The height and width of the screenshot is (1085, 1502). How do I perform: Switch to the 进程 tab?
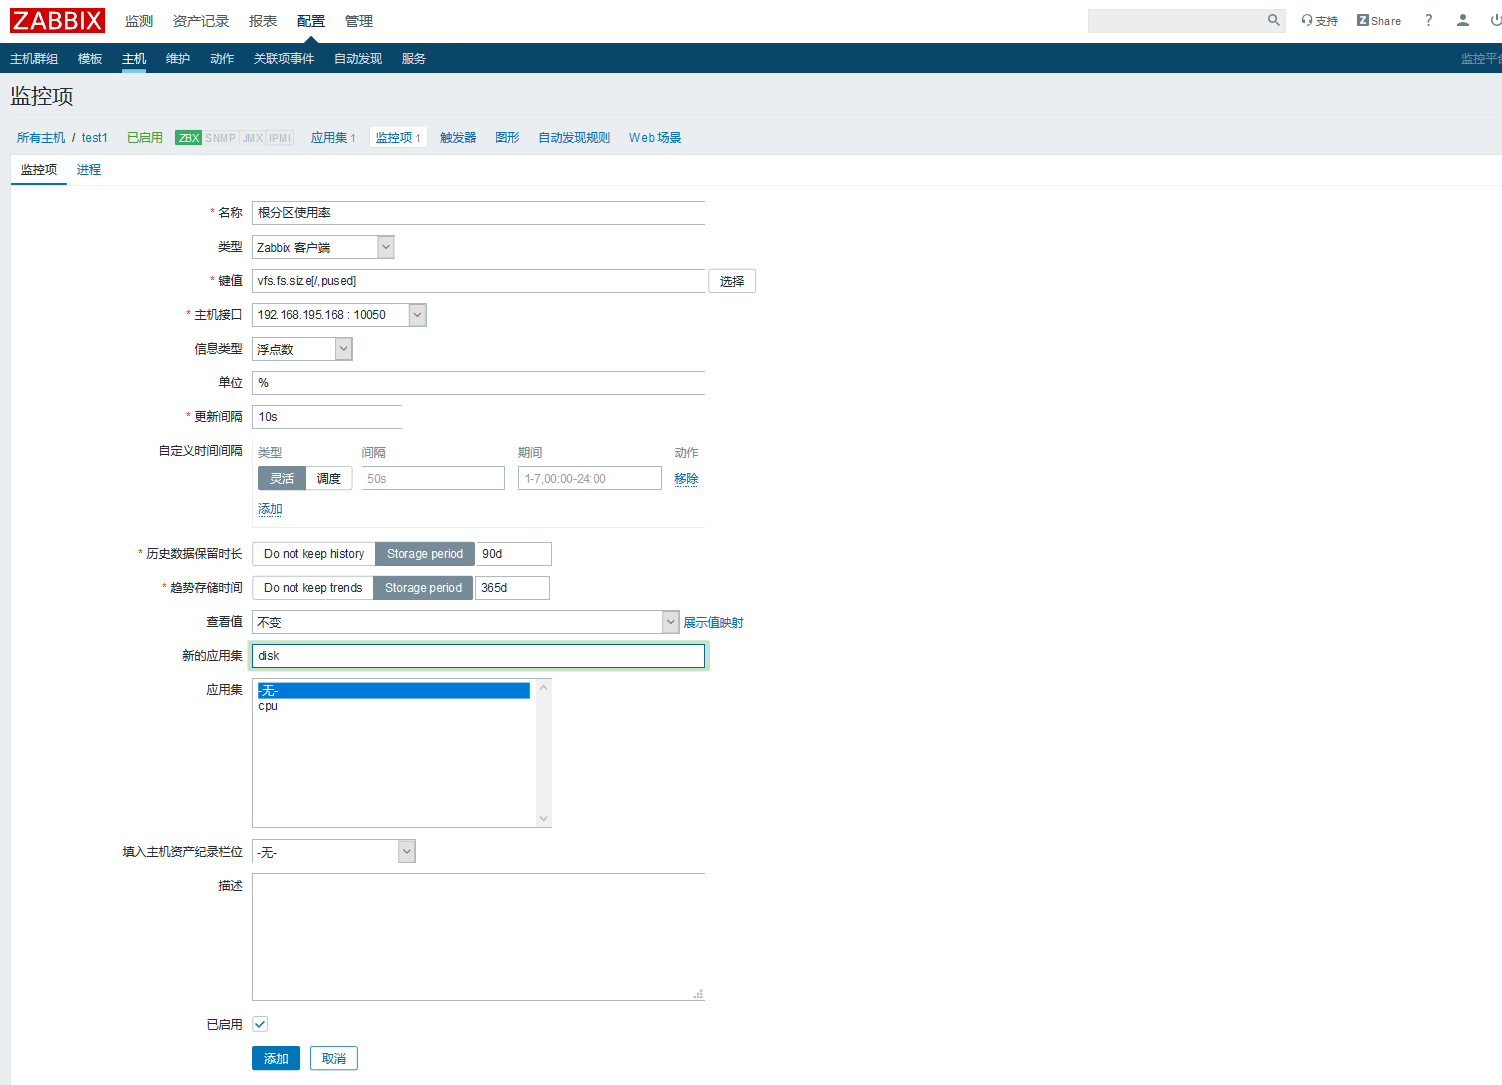pyautogui.click(x=89, y=170)
